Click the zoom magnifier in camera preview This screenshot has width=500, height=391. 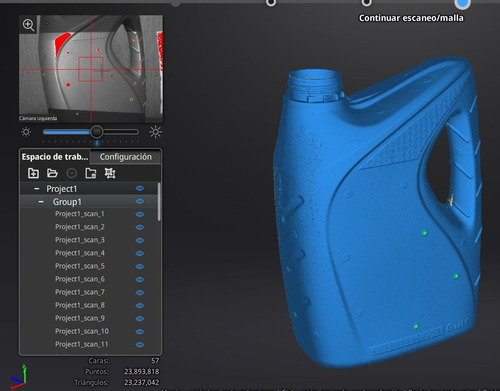click(28, 25)
